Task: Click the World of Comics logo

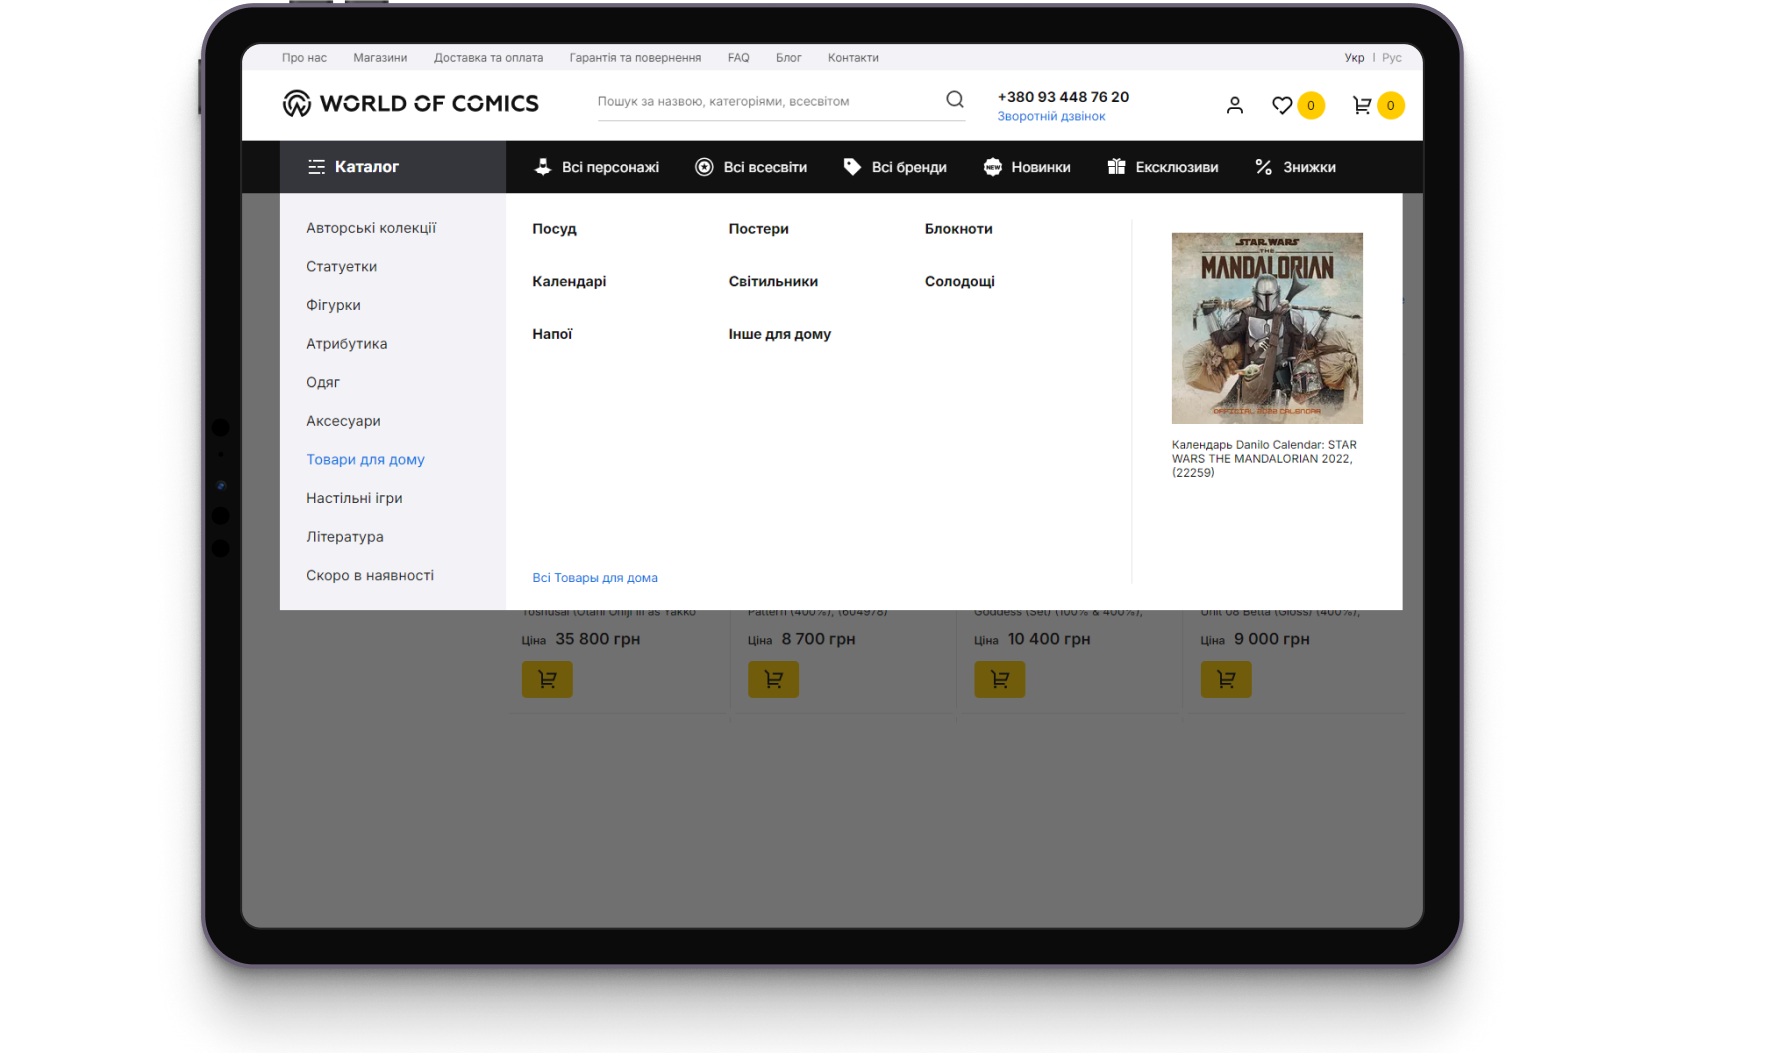Action: point(410,103)
